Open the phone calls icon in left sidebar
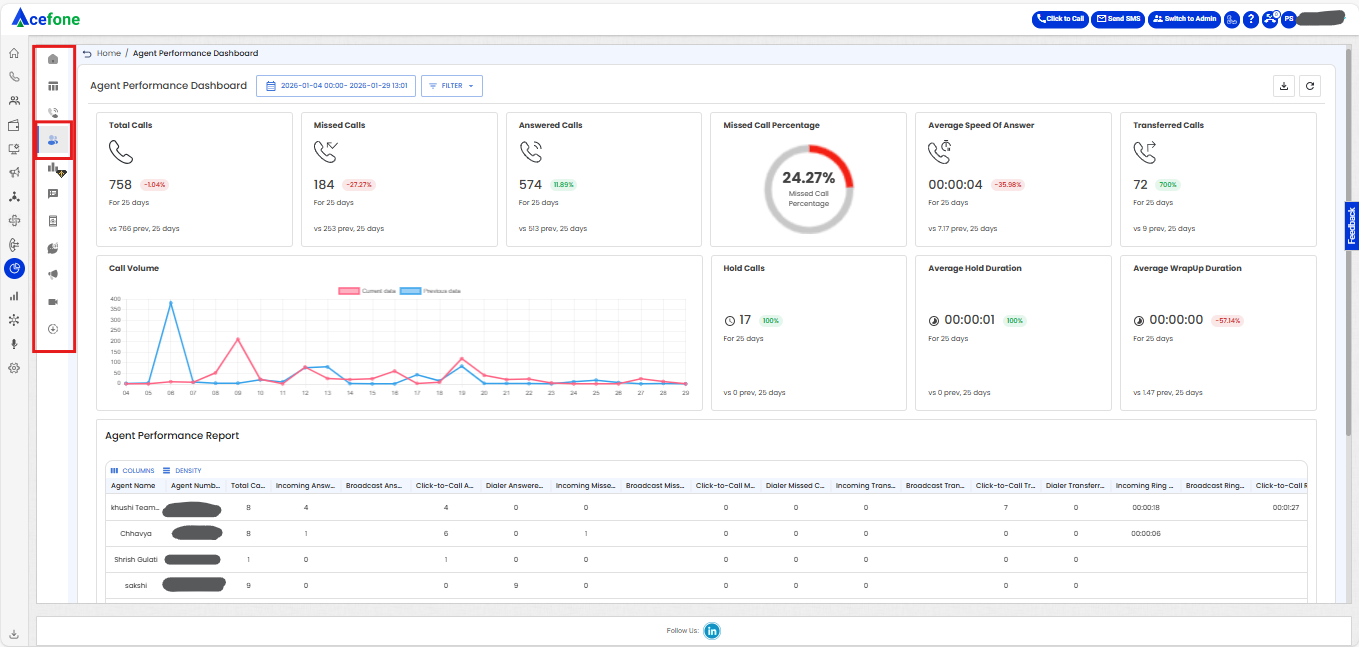Screen dimensions: 1359x647 (x=14, y=77)
